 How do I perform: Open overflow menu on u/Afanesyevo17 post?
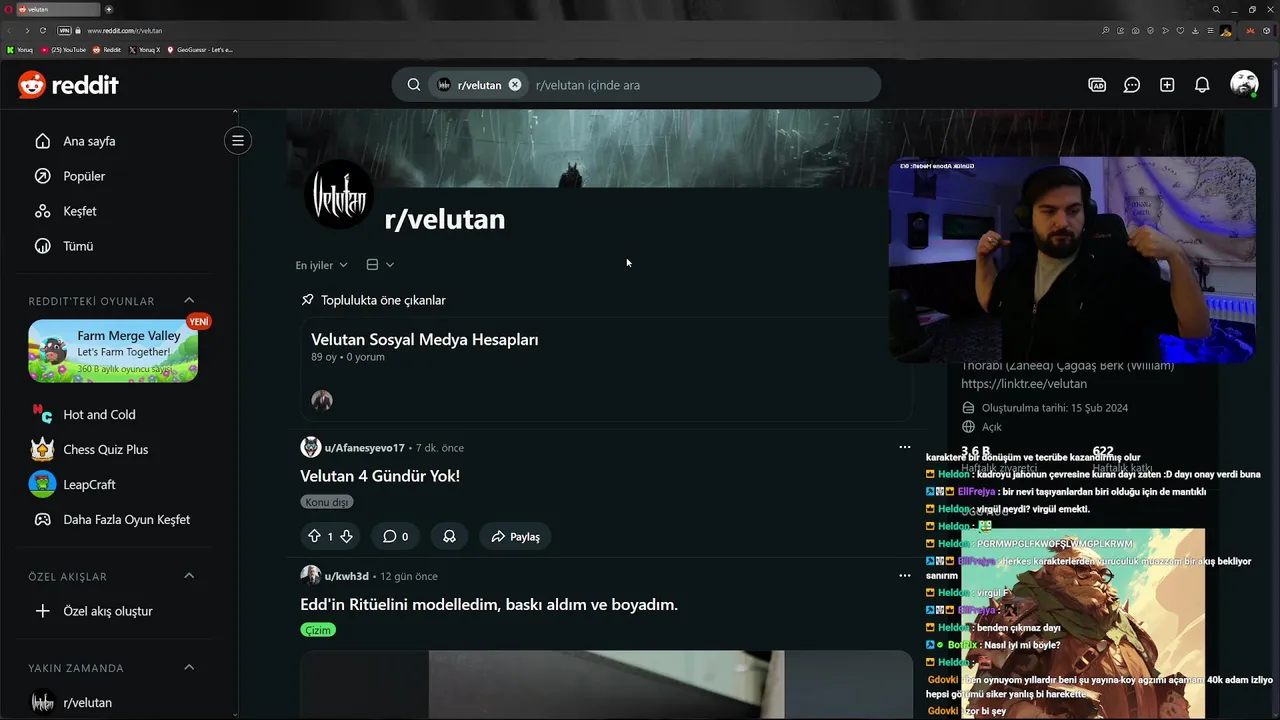click(x=905, y=447)
